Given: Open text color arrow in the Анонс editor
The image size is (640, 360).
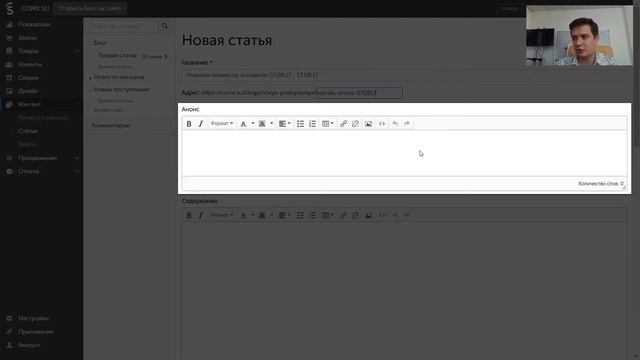Looking at the screenshot, I should click(253, 124).
